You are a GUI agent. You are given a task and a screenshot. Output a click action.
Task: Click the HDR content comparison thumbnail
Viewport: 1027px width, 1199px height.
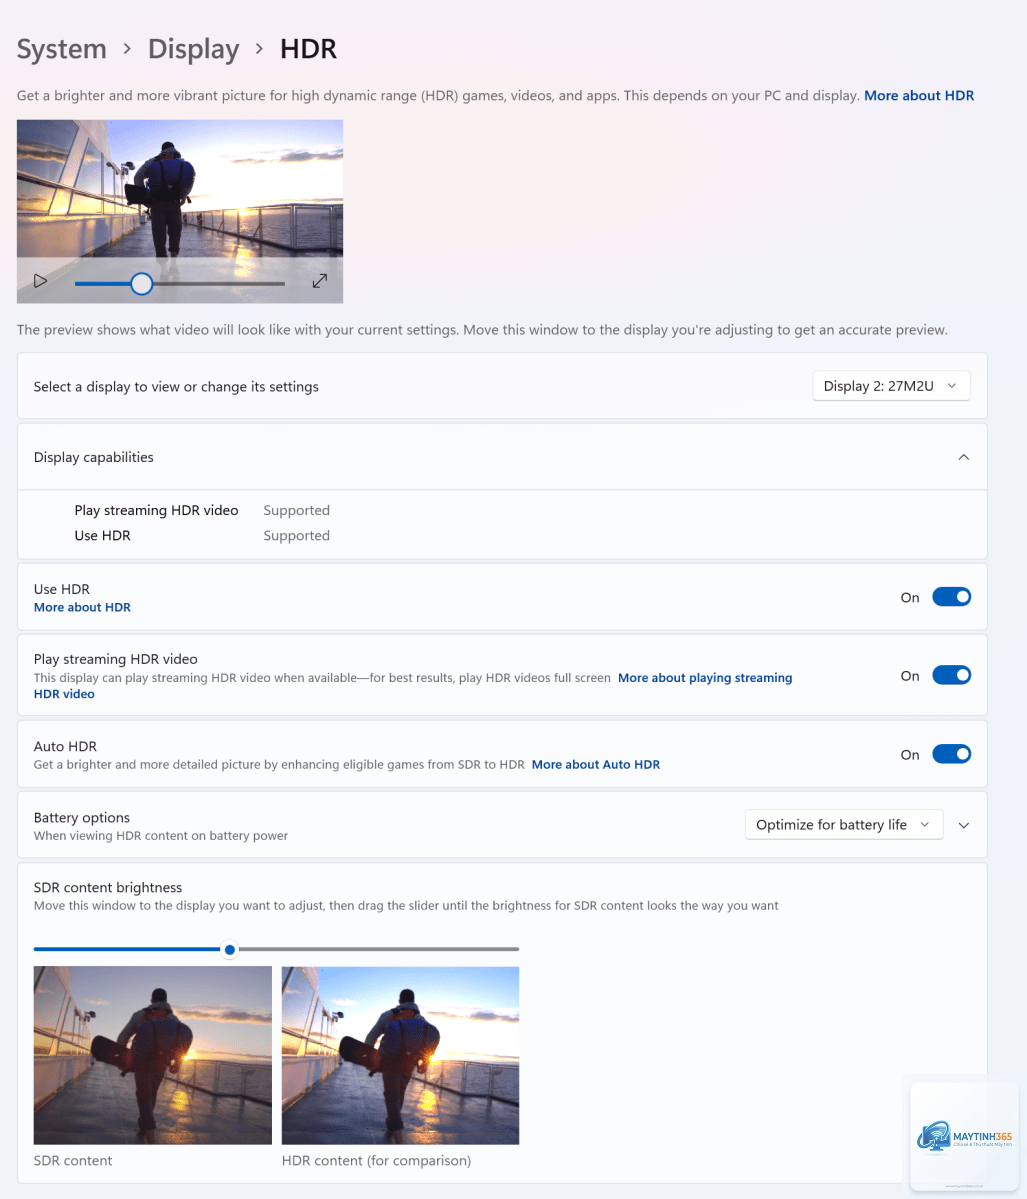(400, 1055)
